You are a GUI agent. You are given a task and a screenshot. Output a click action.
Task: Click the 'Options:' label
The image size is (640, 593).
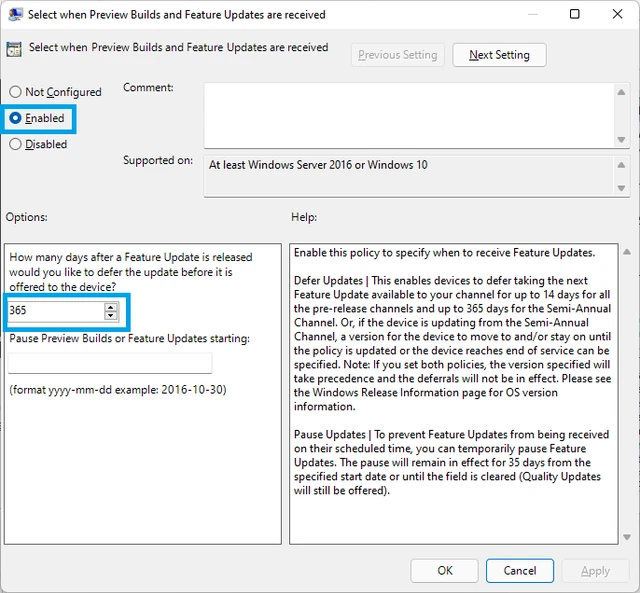[x=27, y=217]
